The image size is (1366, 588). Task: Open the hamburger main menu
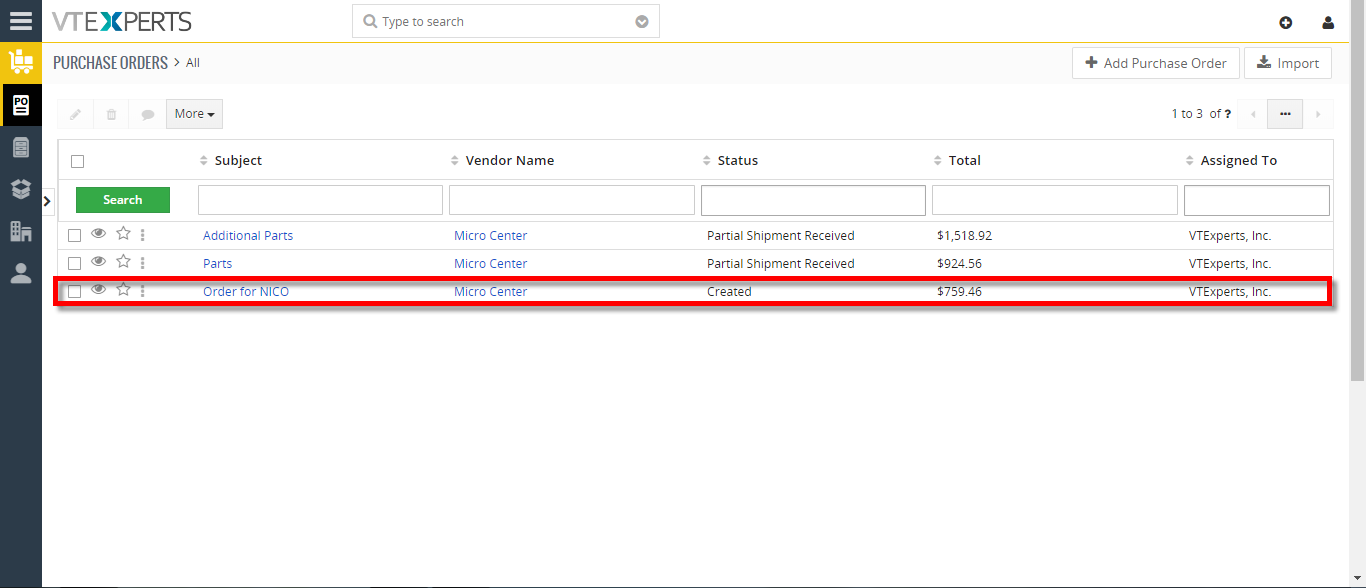coord(20,21)
